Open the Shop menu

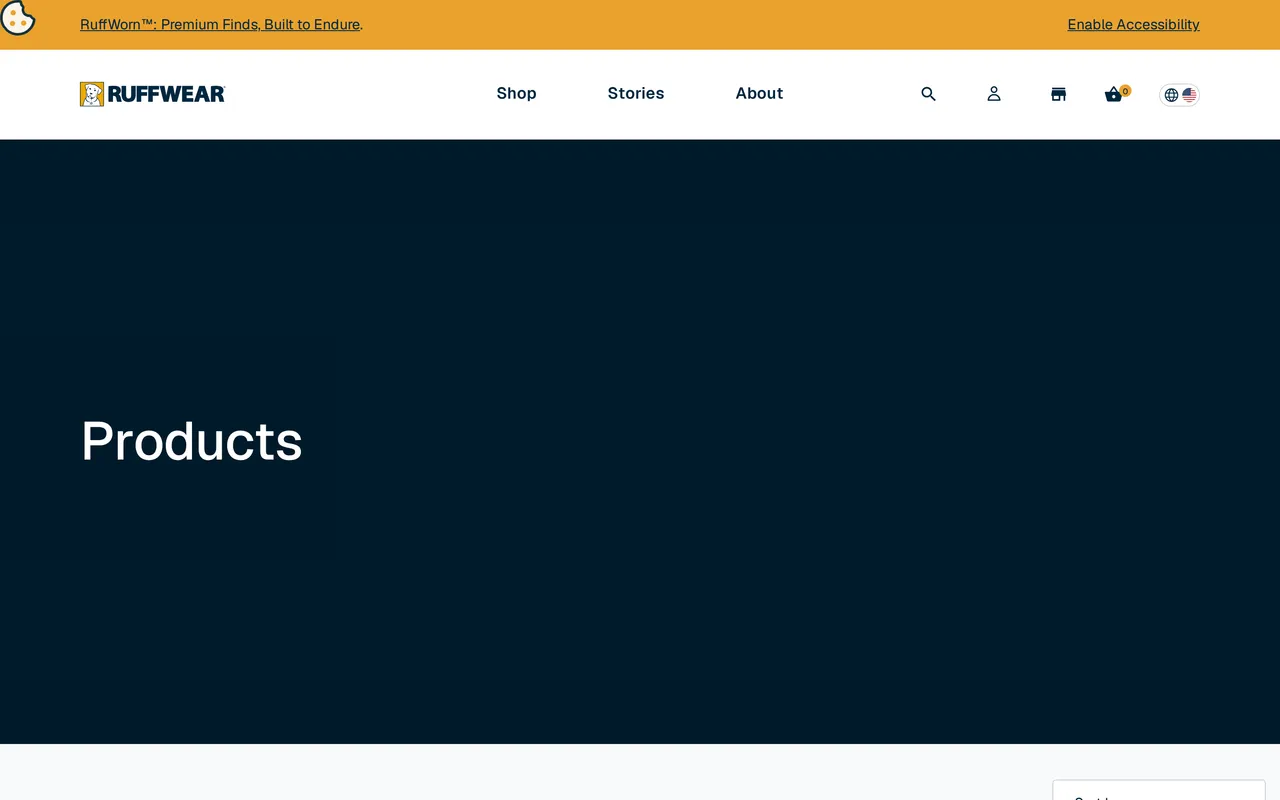pyautogui.click(x=517, y=93)
